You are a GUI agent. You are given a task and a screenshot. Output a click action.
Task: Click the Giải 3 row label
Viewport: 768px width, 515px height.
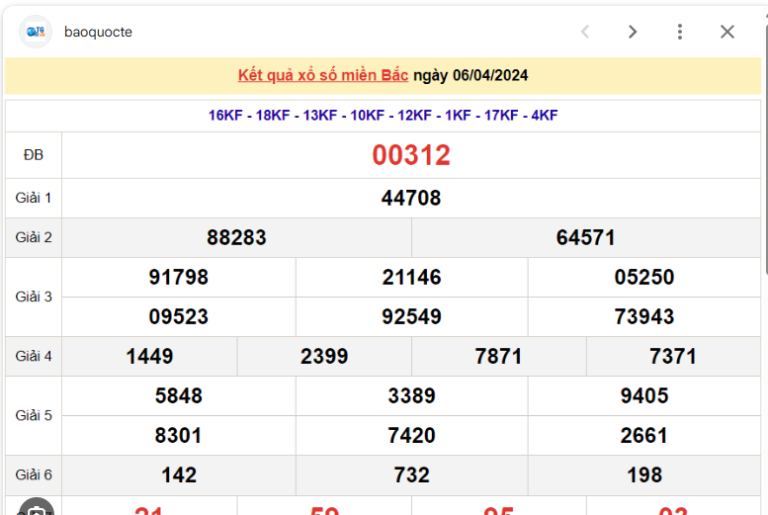[x=34, y=297]
